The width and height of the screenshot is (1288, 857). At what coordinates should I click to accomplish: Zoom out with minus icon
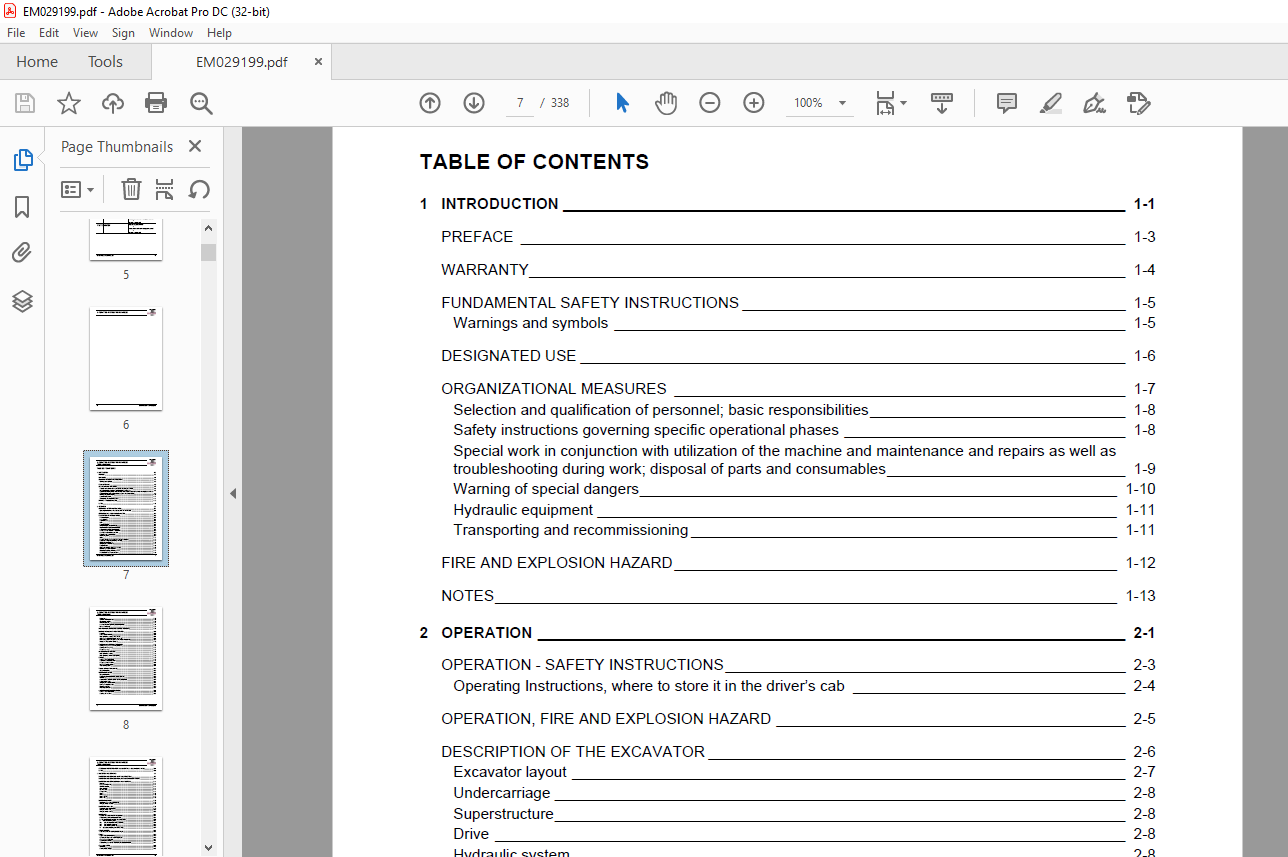(710, 103)
